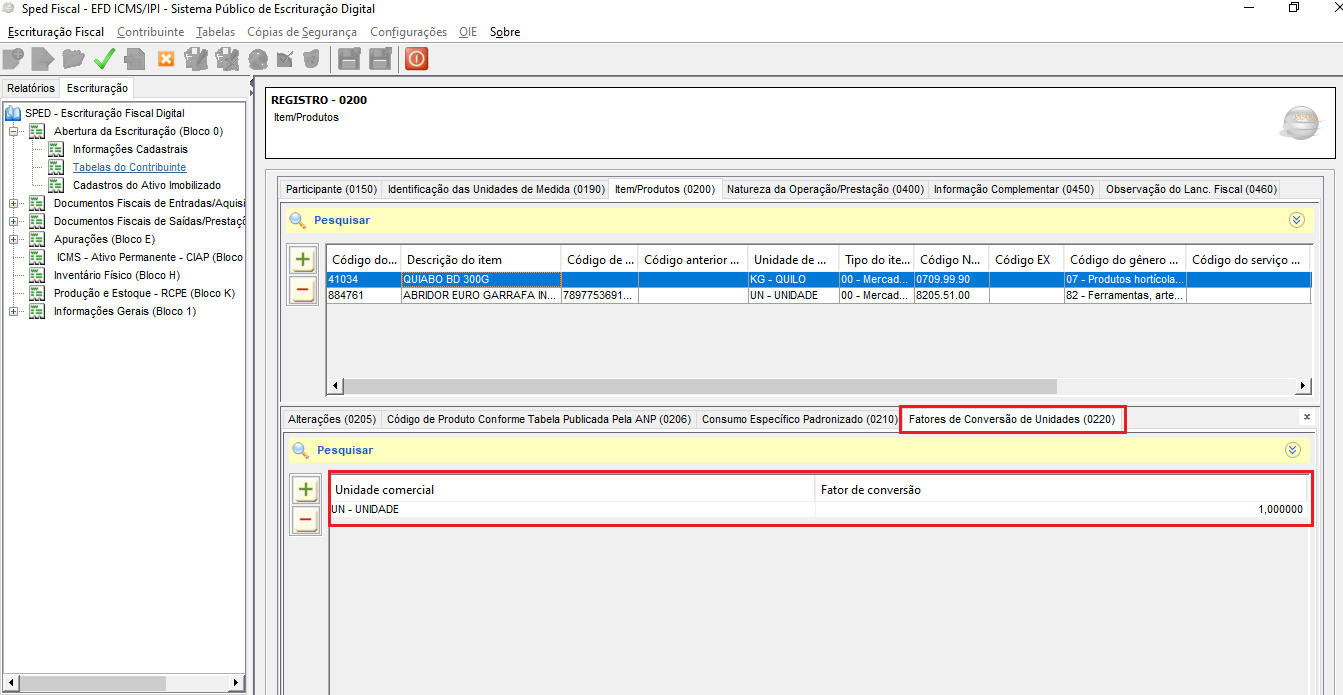Select the ABRIDOR EURO GARRAFA item row
This screenshot has height=695, width=1343.
[x=480, y=296]
